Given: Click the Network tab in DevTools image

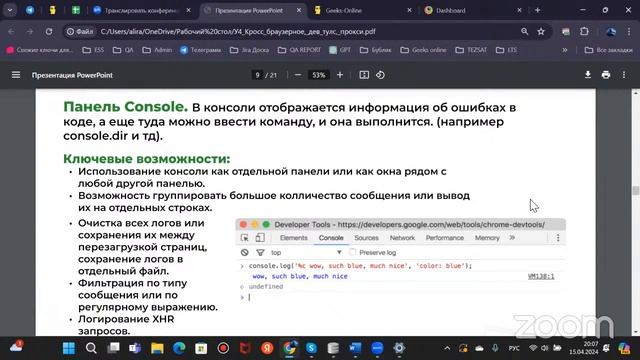Looking at the screenshot, I should point(402,238).
